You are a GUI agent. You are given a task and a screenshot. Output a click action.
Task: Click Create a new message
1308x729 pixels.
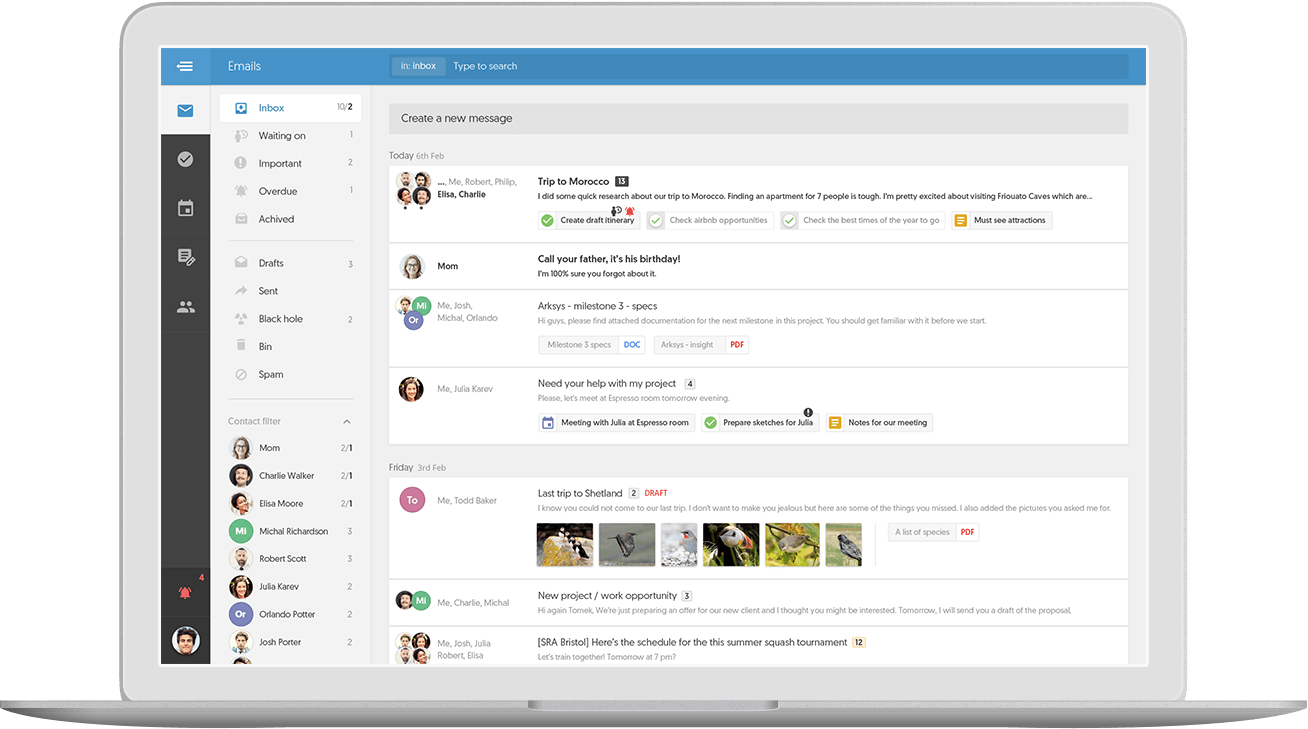coord(758,118)
